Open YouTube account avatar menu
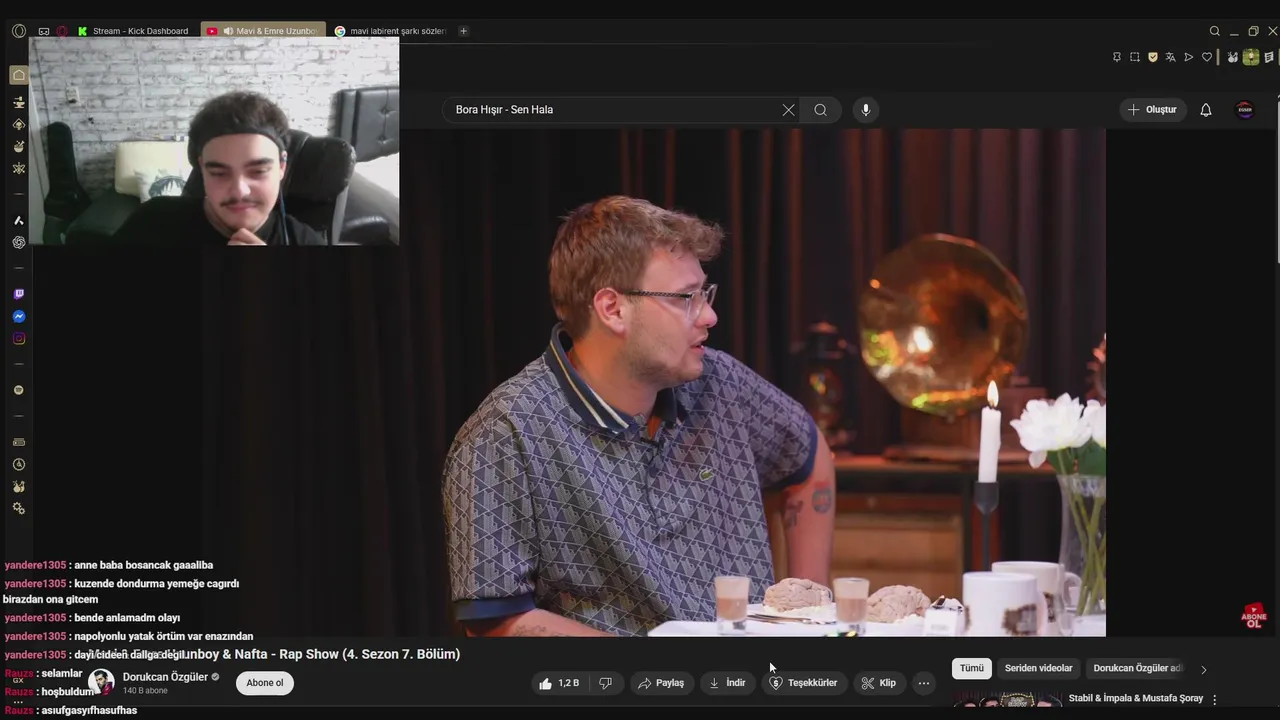 click(x=1245, y=110)
